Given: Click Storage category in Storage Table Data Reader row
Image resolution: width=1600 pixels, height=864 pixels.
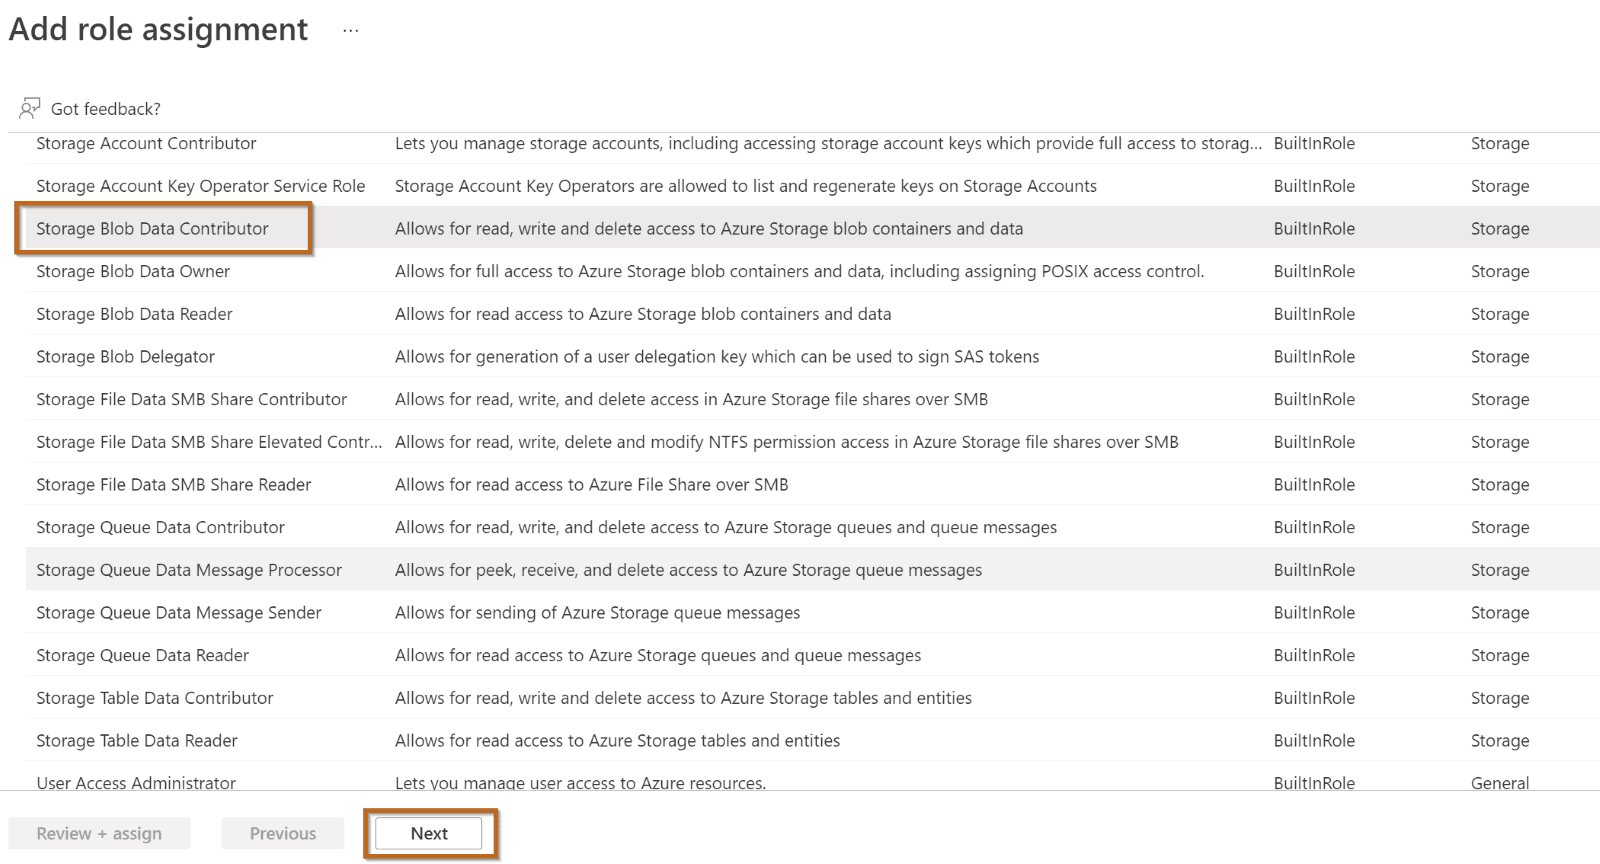Looking at the screenshot, I should click(1500, 741).
